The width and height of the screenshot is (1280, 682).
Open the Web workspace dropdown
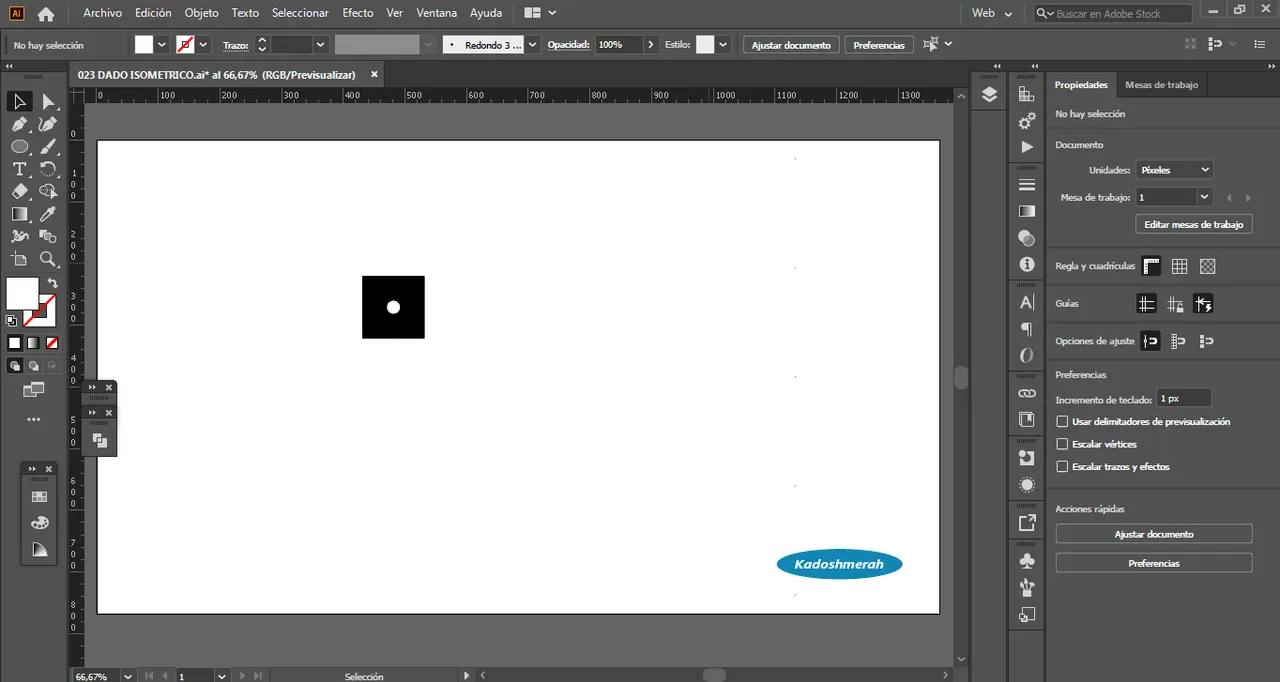click(x=992, y=13)
